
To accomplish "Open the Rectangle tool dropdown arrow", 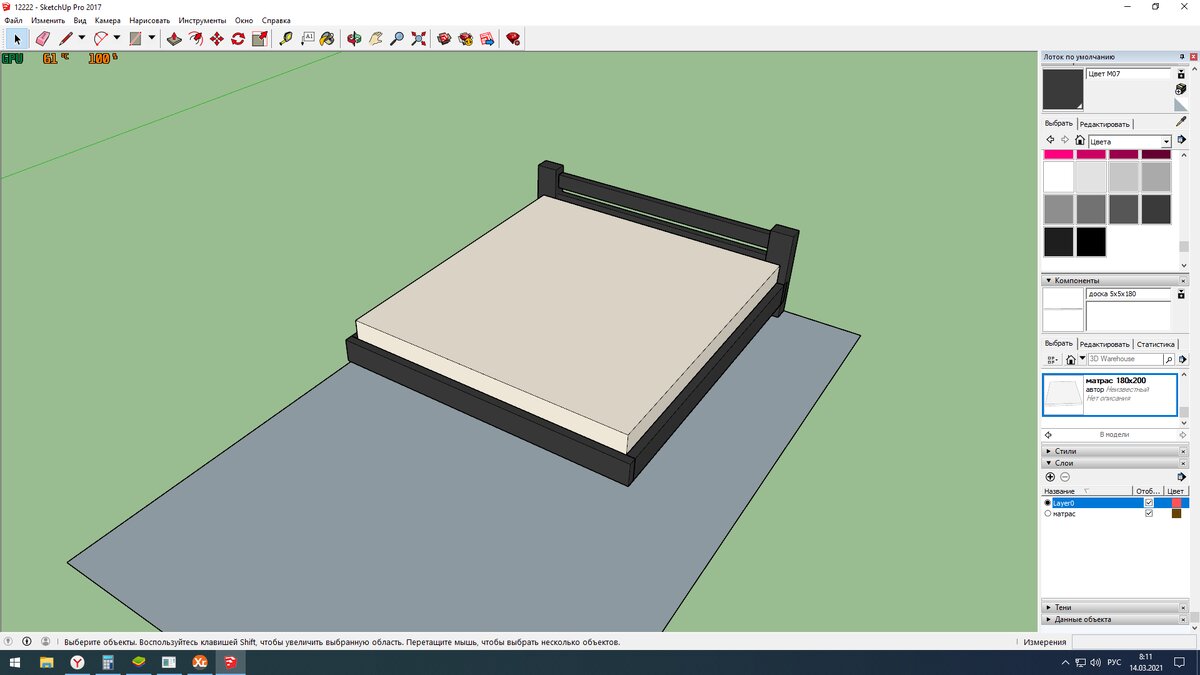I will tap(152, 39).
